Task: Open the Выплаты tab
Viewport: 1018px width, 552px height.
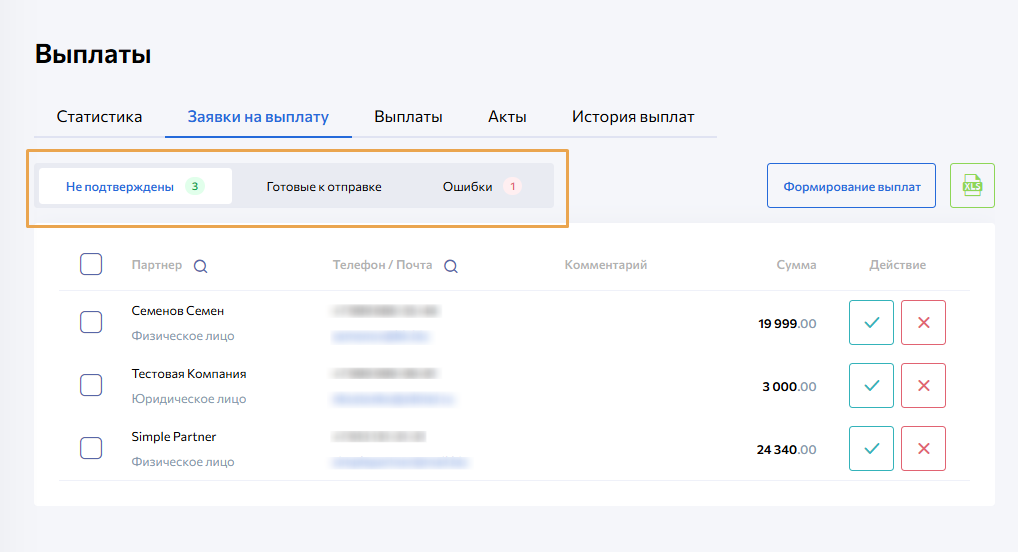Action: click(x=408, y=117)
